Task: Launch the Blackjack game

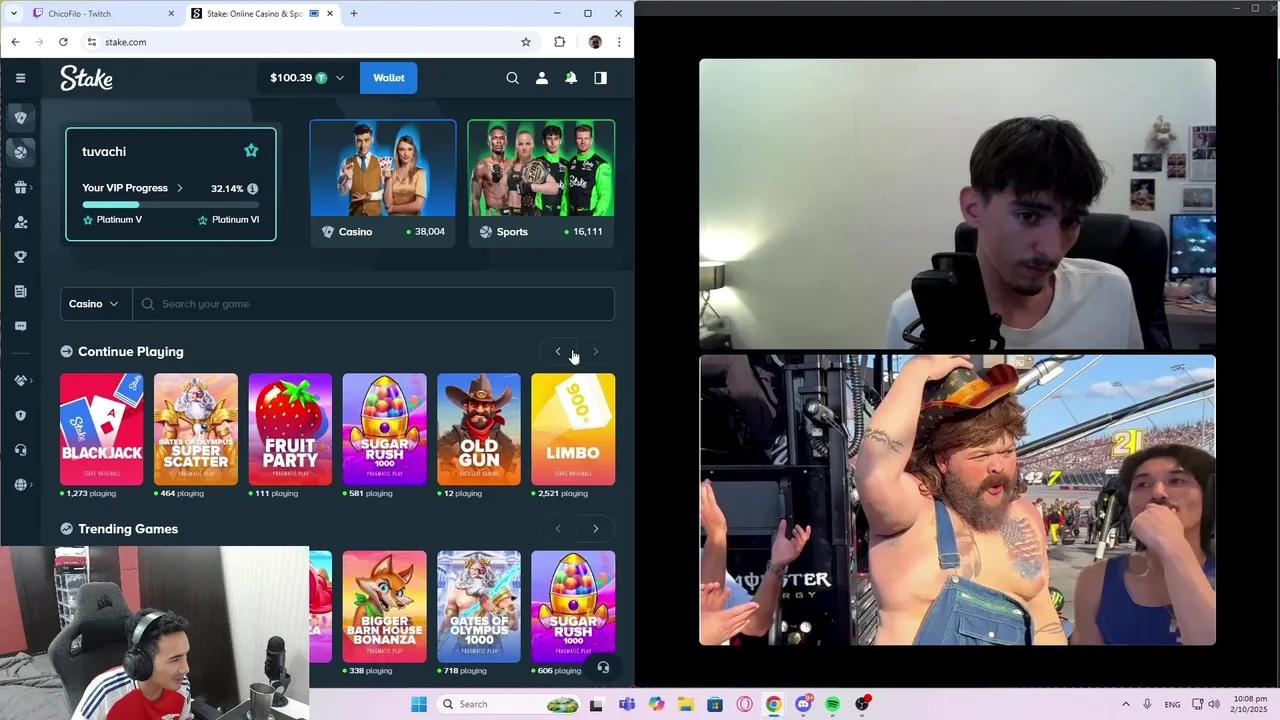Action: [x=101, y=429]
